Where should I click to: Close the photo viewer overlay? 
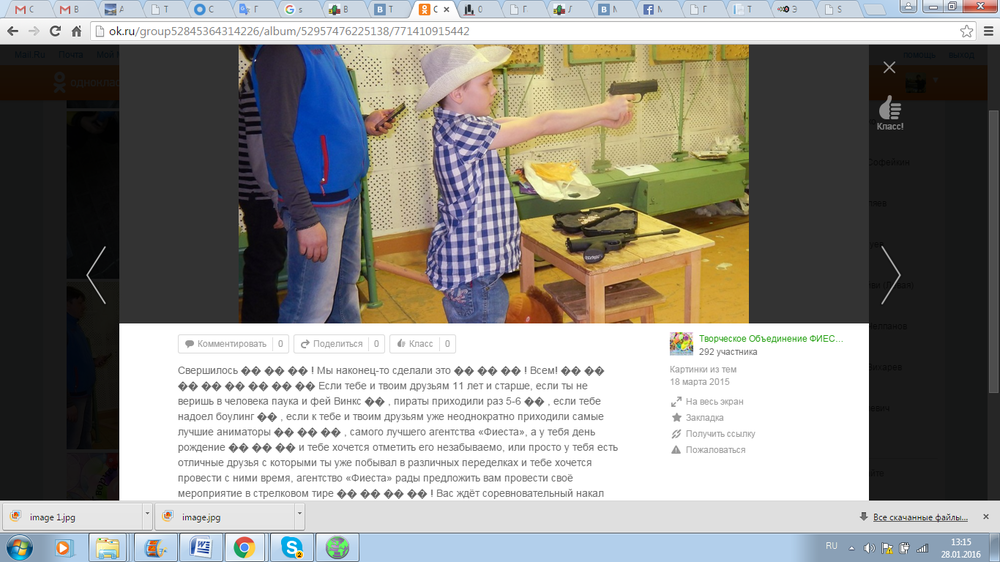[889, 68]
